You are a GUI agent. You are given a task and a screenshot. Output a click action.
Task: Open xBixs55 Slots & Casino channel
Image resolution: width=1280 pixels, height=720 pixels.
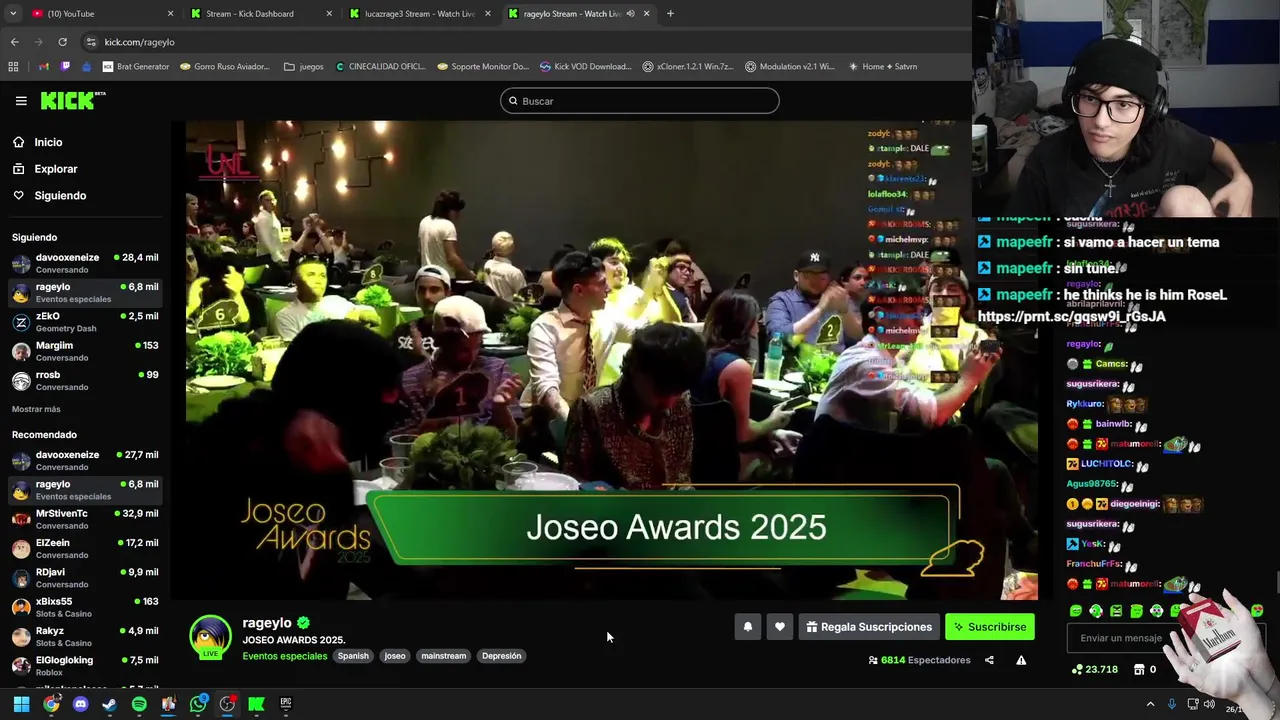click(85, 607)
